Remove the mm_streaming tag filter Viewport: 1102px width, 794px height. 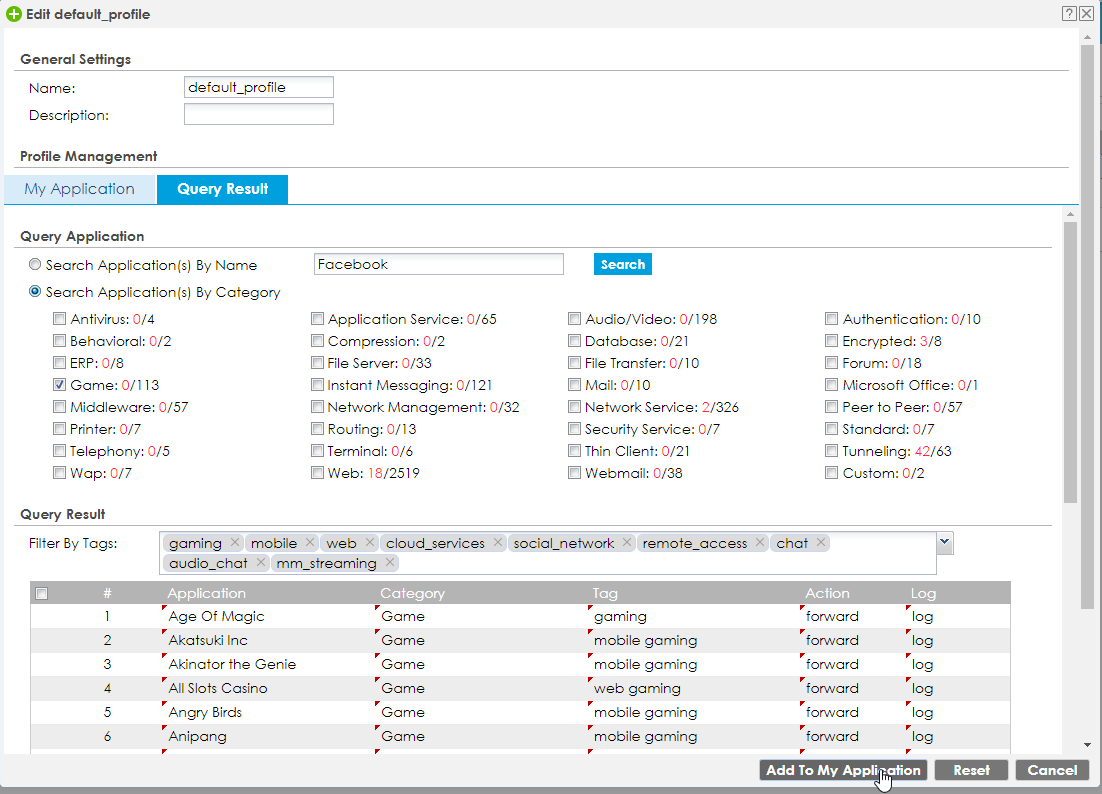click(390, 563)
